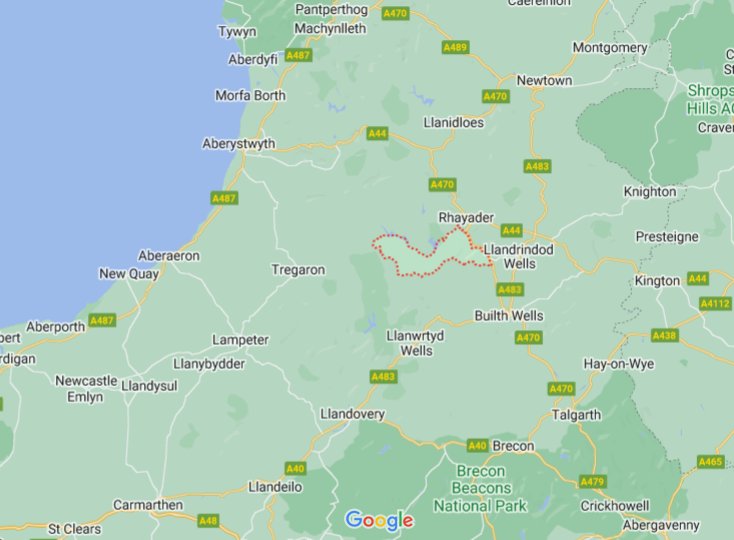Click the A487 road badge near Aberdyfi

click(x=298, y=55)
